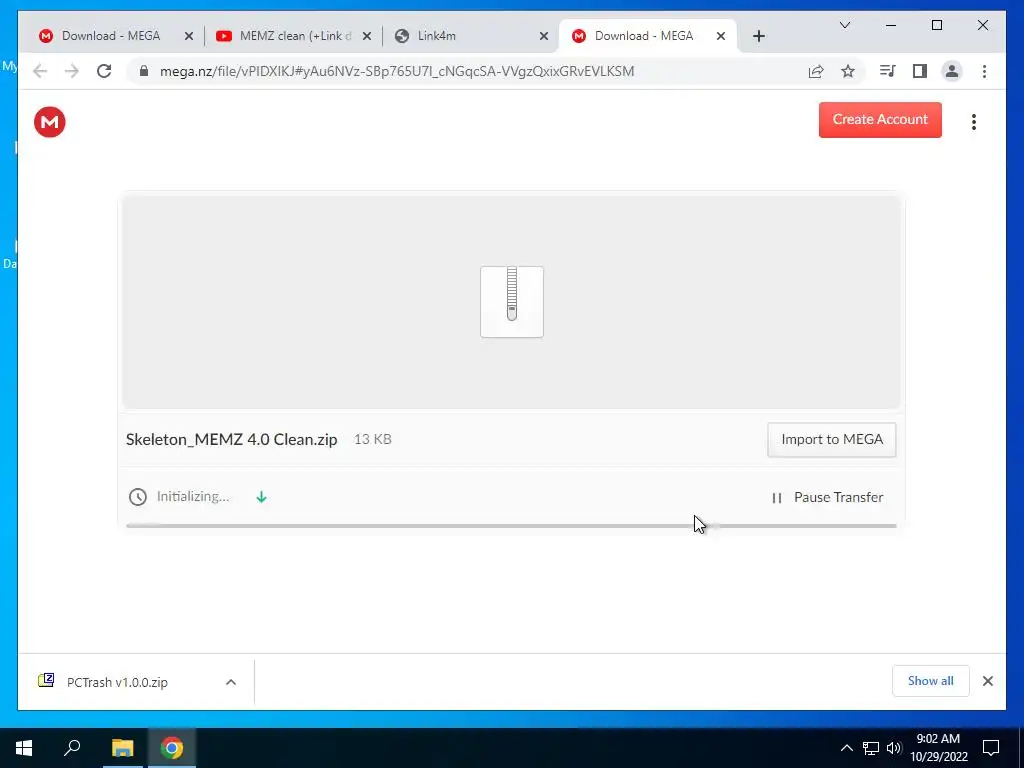The height and width of the screenshot is (768, 1024).
Task: Click the address bar URL
Action: point(397,71)
